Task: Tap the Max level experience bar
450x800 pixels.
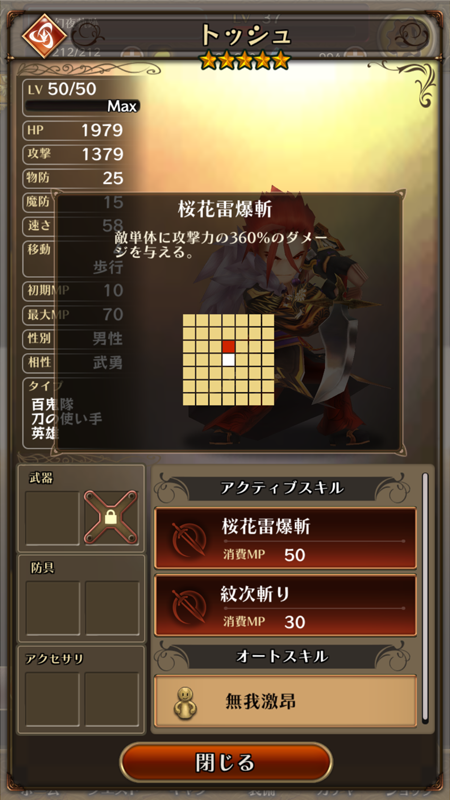Action: pos(83,106)
